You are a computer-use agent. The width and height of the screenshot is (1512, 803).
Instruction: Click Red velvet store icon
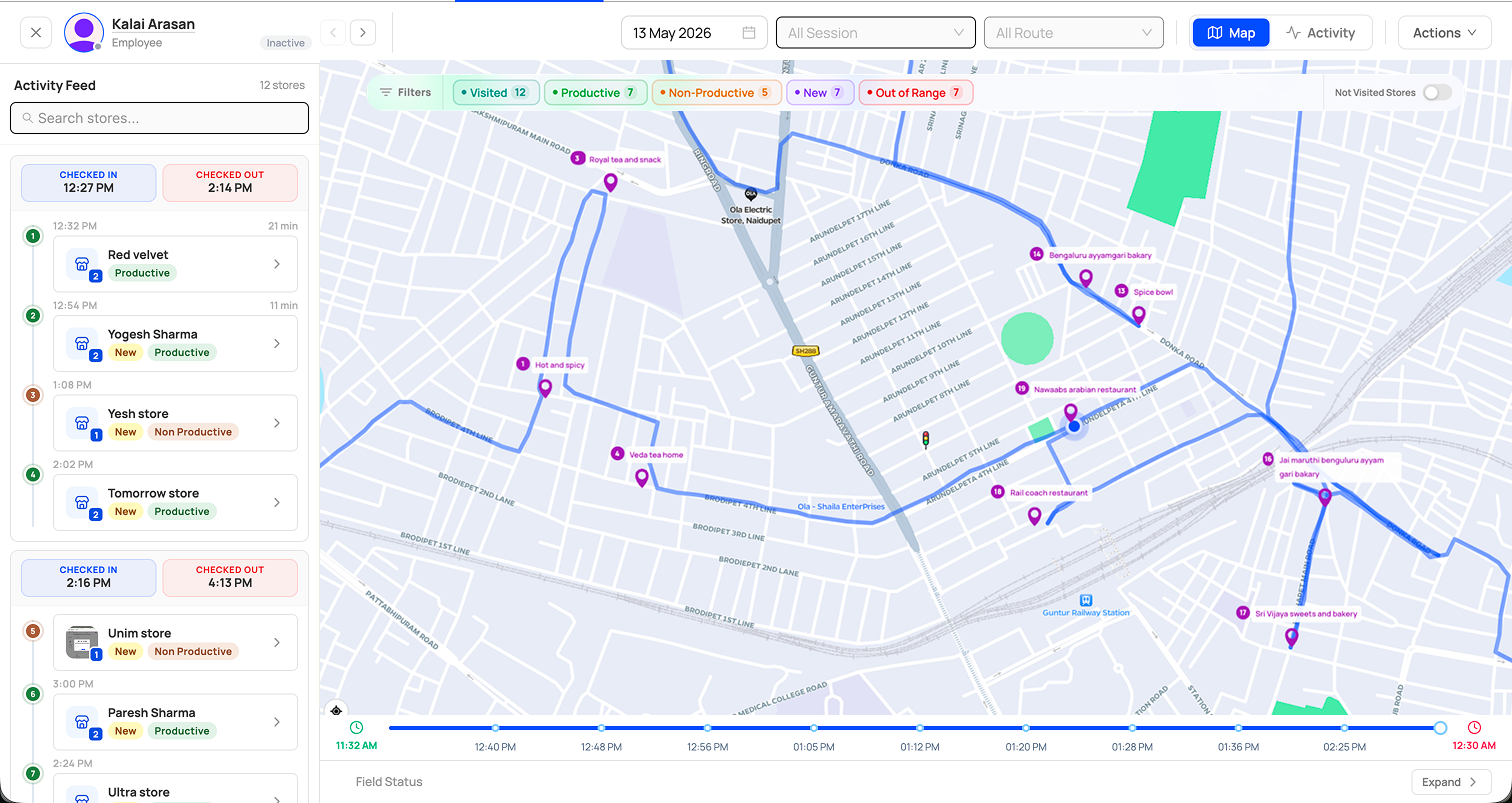pyautogui.click(x=82, y=264)
